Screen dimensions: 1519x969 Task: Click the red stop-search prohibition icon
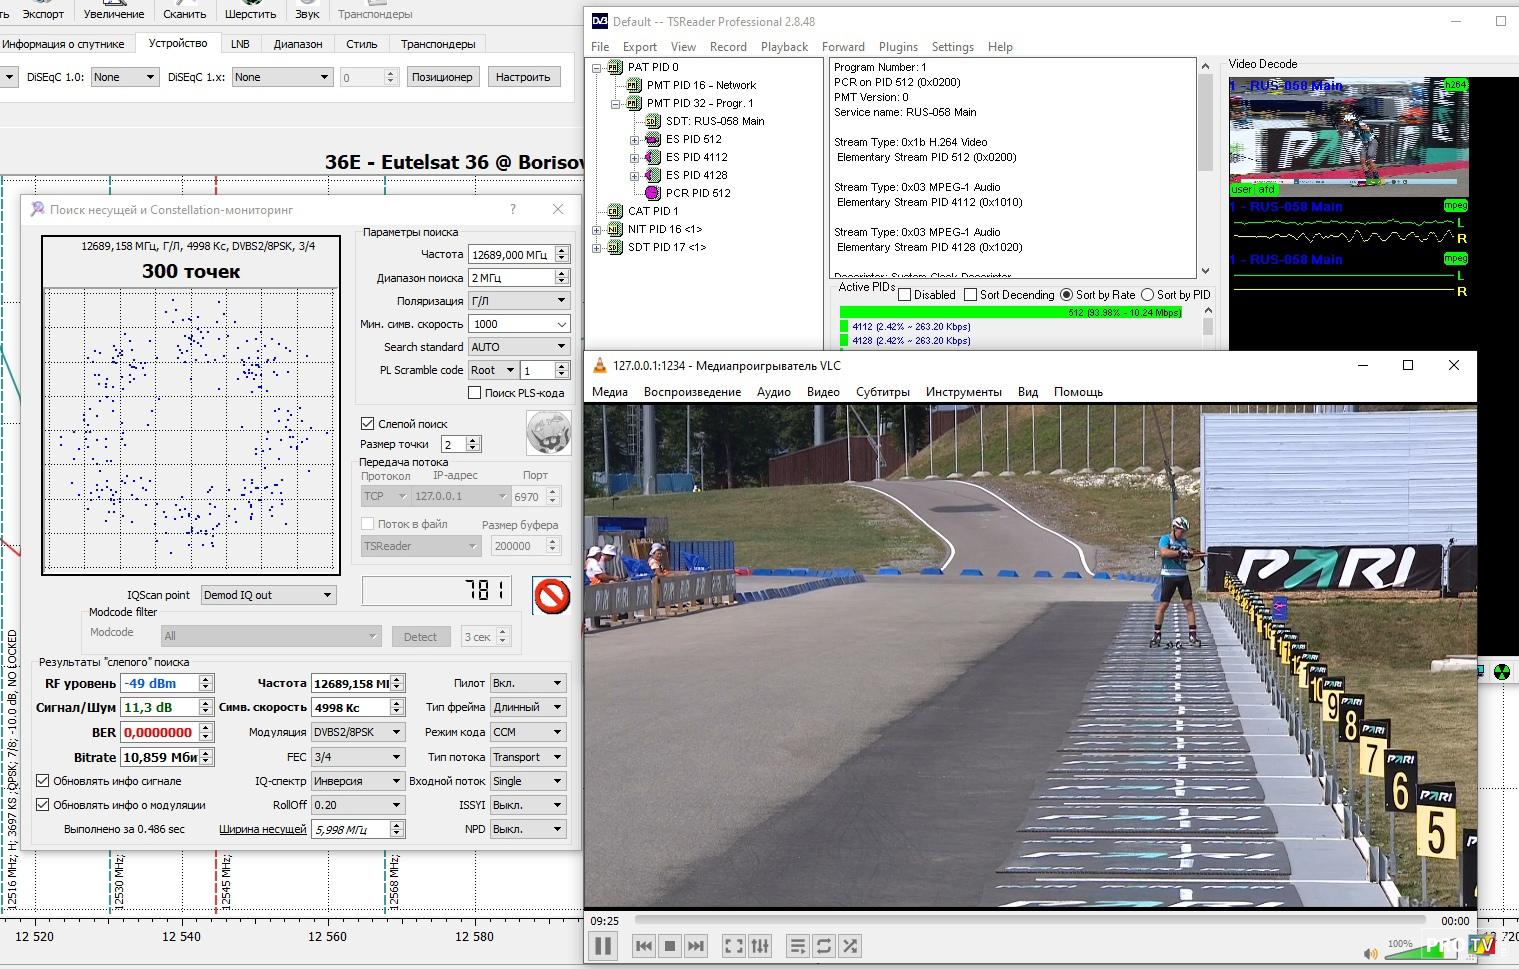coord(551,596)
